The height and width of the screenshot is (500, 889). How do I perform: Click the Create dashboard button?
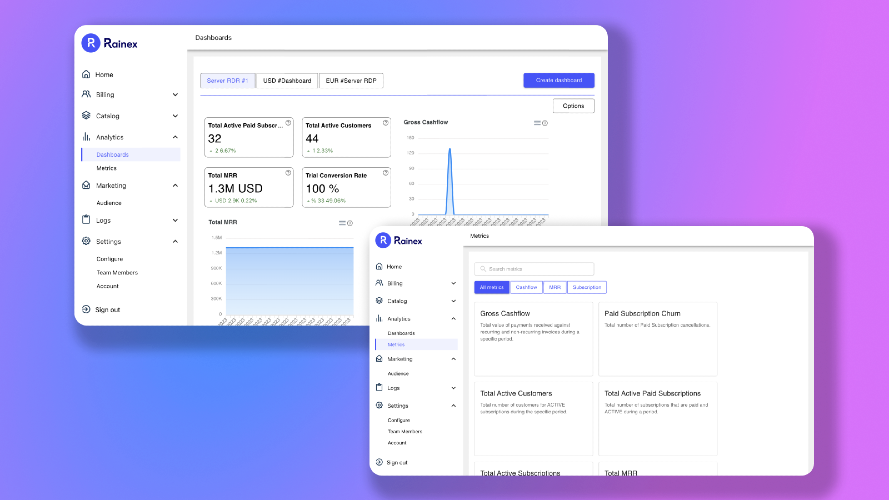(x=558, y=80)
